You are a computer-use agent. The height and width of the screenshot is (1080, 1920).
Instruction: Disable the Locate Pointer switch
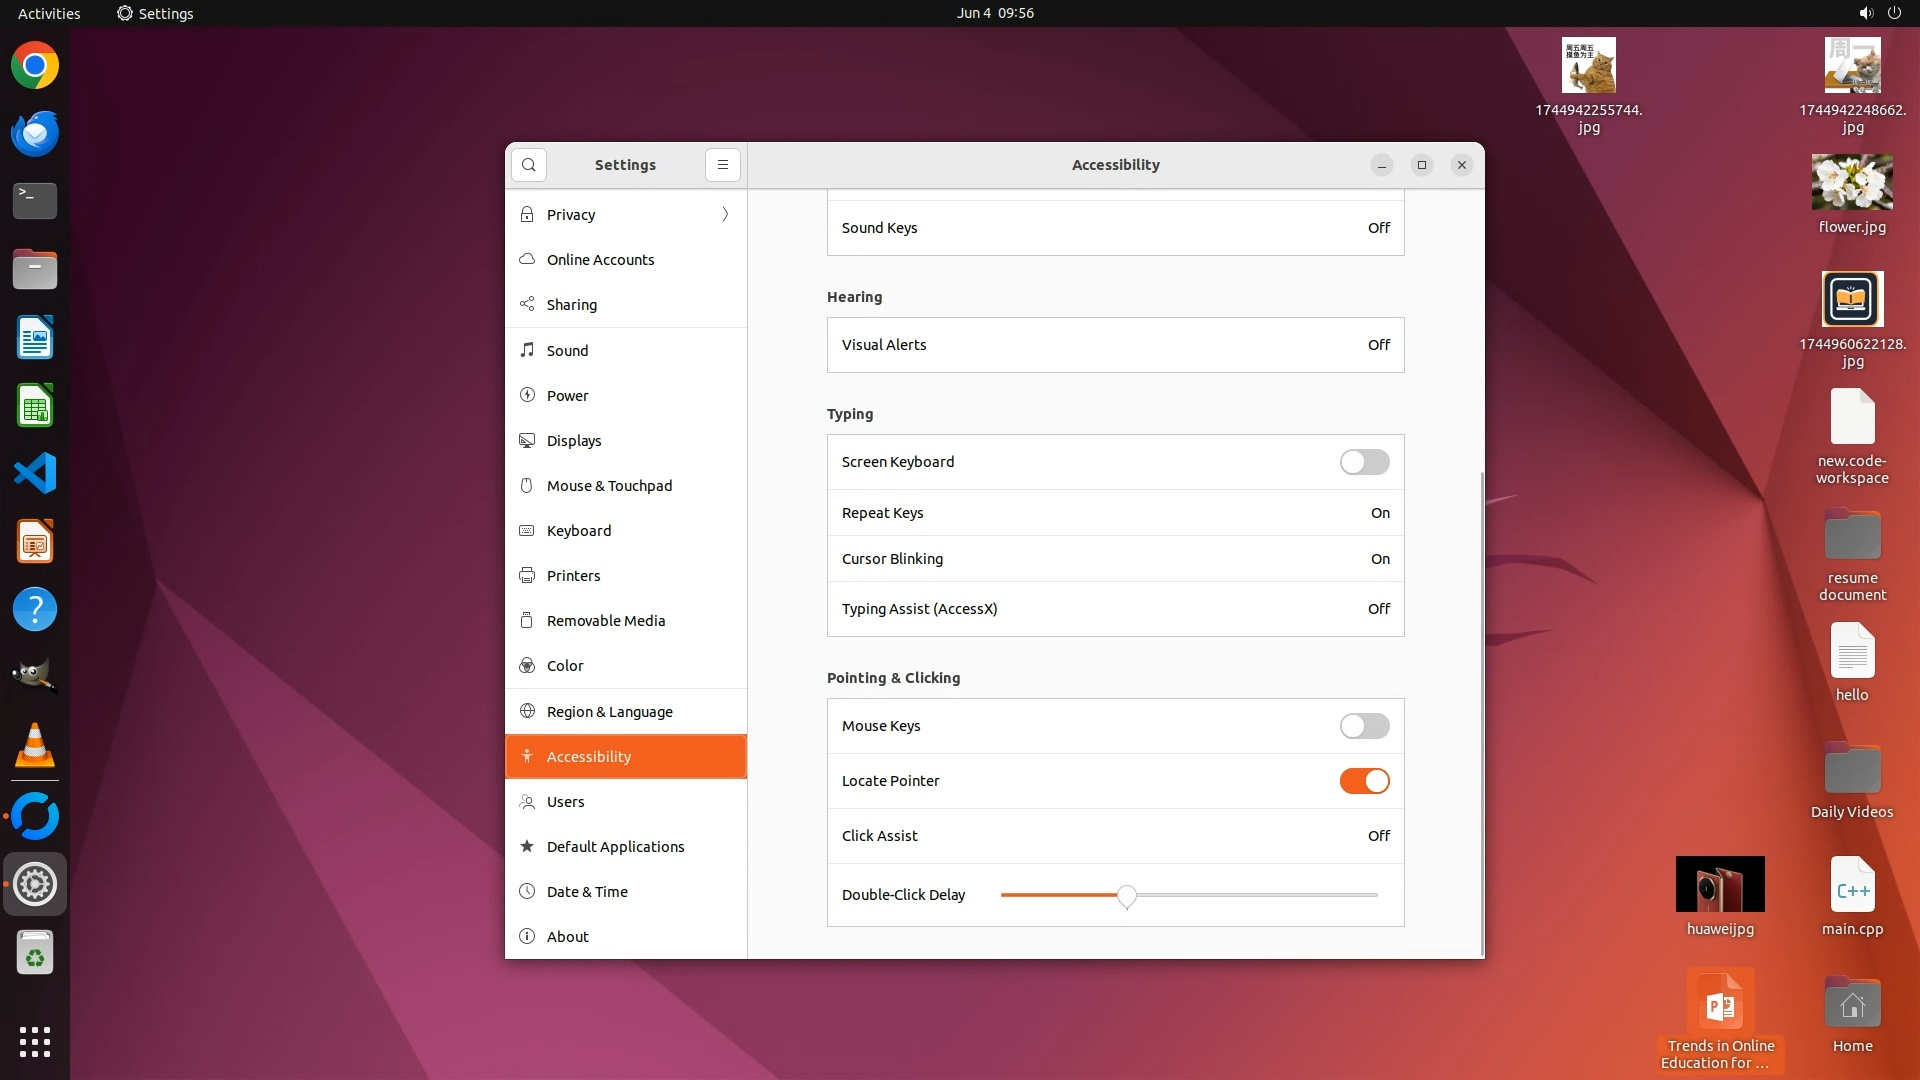click(x=1364, y=781)
